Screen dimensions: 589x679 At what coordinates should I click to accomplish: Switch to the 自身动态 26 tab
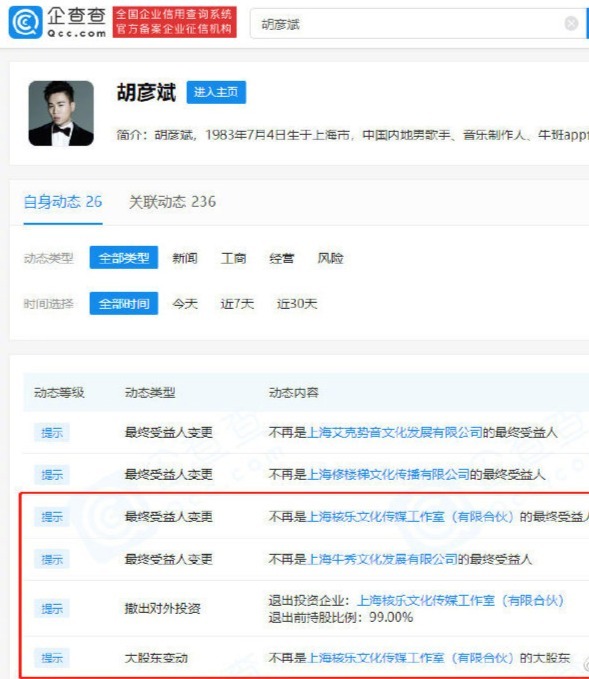63,202
